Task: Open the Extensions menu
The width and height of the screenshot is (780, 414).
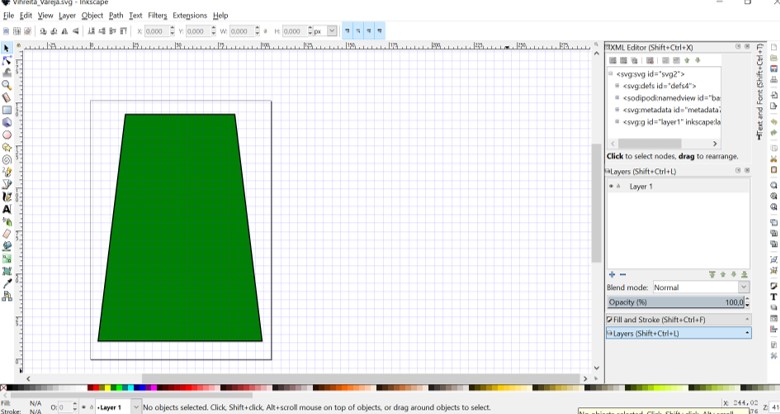Action: coord(190,15)
